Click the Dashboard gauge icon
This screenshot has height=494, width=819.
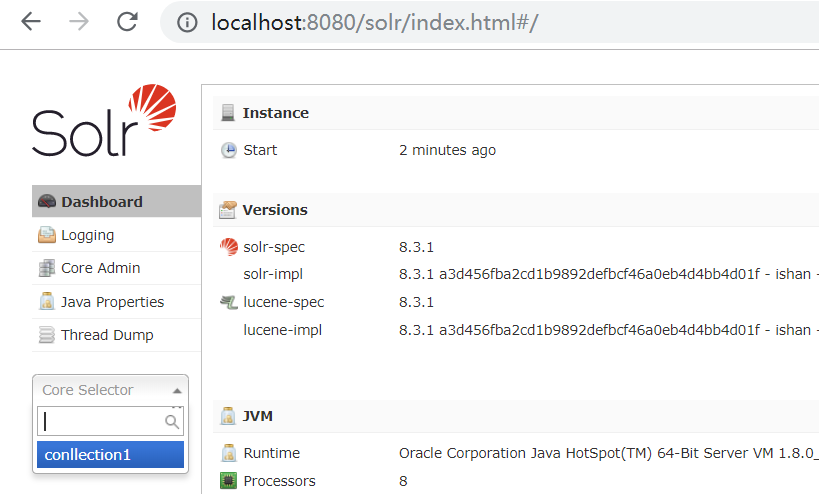pyautogui.click(x=47, y=202)
